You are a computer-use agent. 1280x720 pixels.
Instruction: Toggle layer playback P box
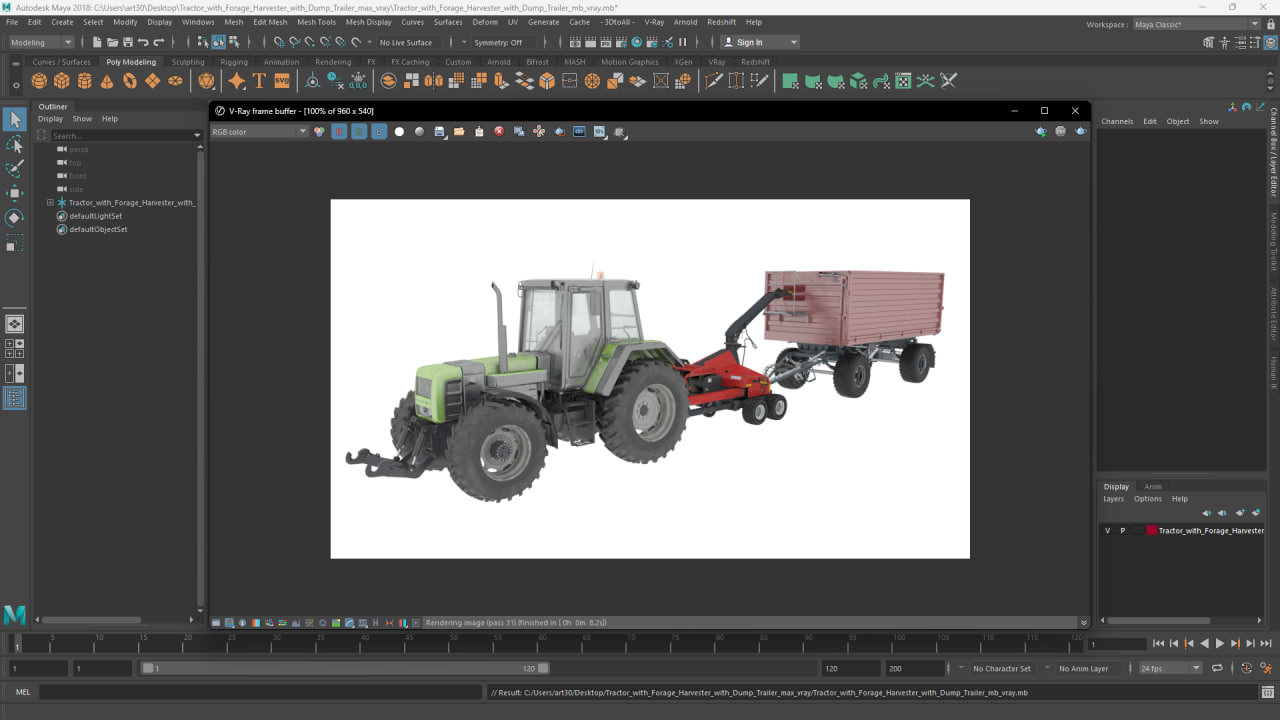(1122, 531)
